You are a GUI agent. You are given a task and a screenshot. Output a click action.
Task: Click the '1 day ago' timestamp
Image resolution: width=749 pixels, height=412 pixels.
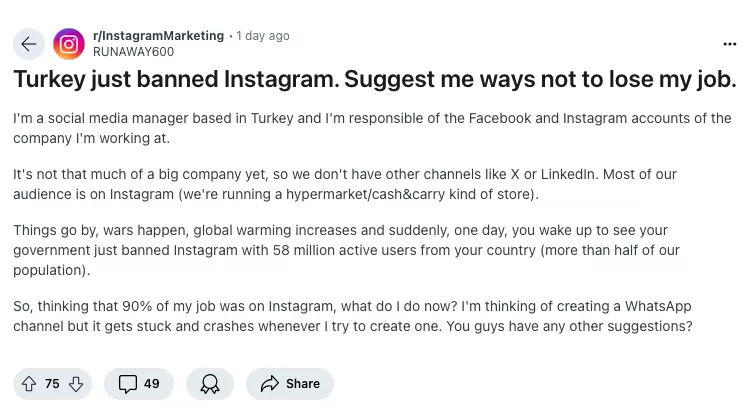[263, 35]
